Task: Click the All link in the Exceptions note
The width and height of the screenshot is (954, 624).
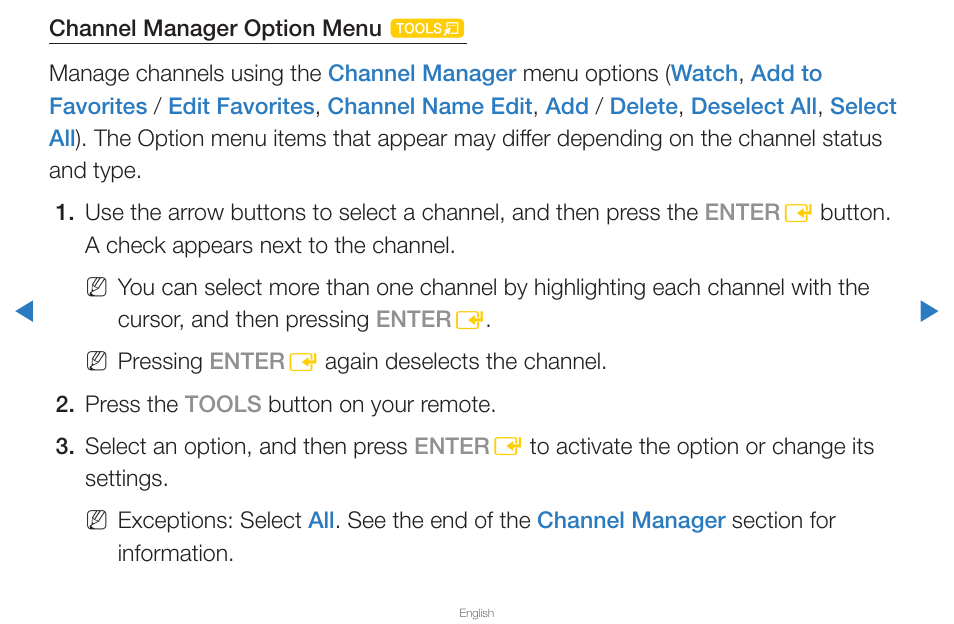Action: (x=321, y=521)
